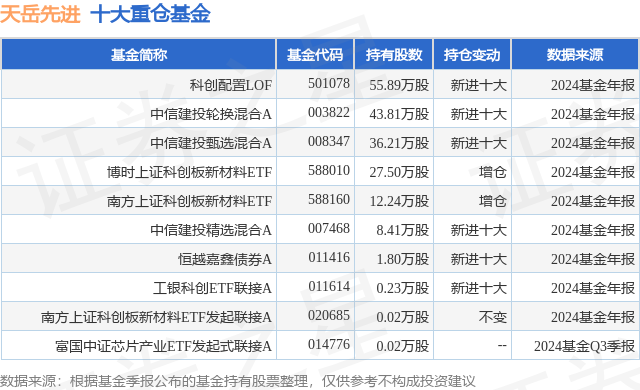Select the 持有股数 column header
Image resolution: width=640 pixels, height=390 pixels.
pyautogui.click(x=393, y=55)
